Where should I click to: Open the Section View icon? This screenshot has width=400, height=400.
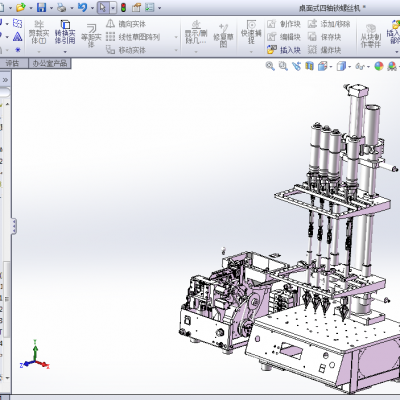tap(310, 66)
